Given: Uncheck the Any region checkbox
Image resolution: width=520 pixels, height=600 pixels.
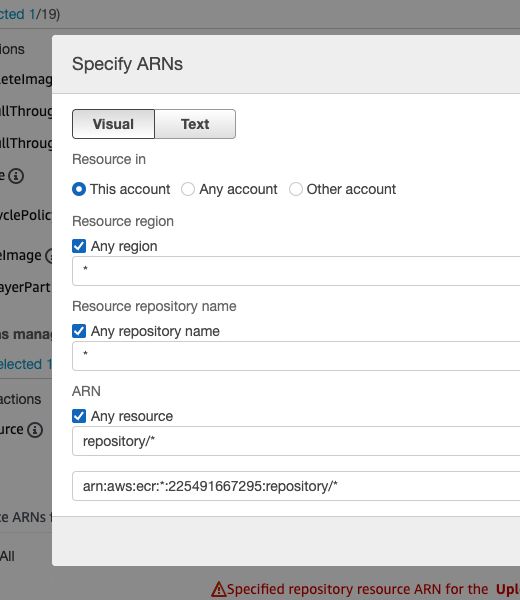Looking at the screenshot, I should click(79, 246).
